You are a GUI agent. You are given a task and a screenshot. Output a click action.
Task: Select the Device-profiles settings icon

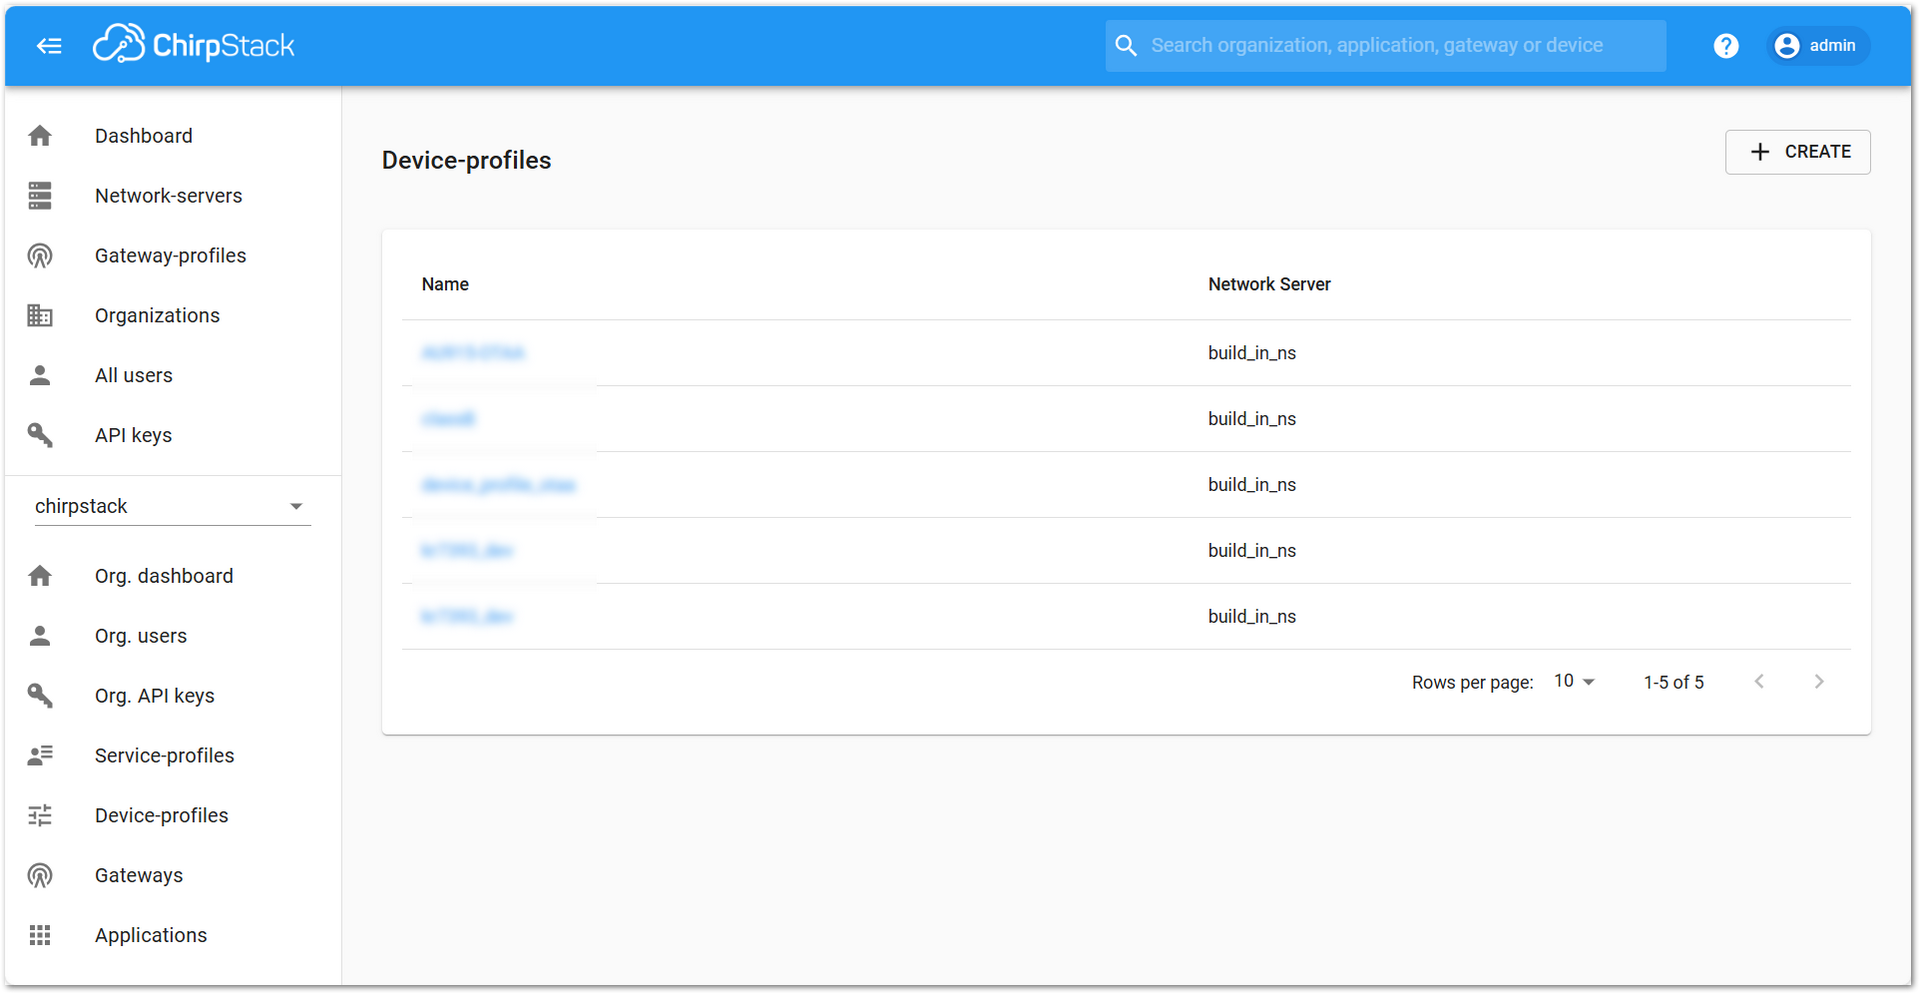point(40,815)
